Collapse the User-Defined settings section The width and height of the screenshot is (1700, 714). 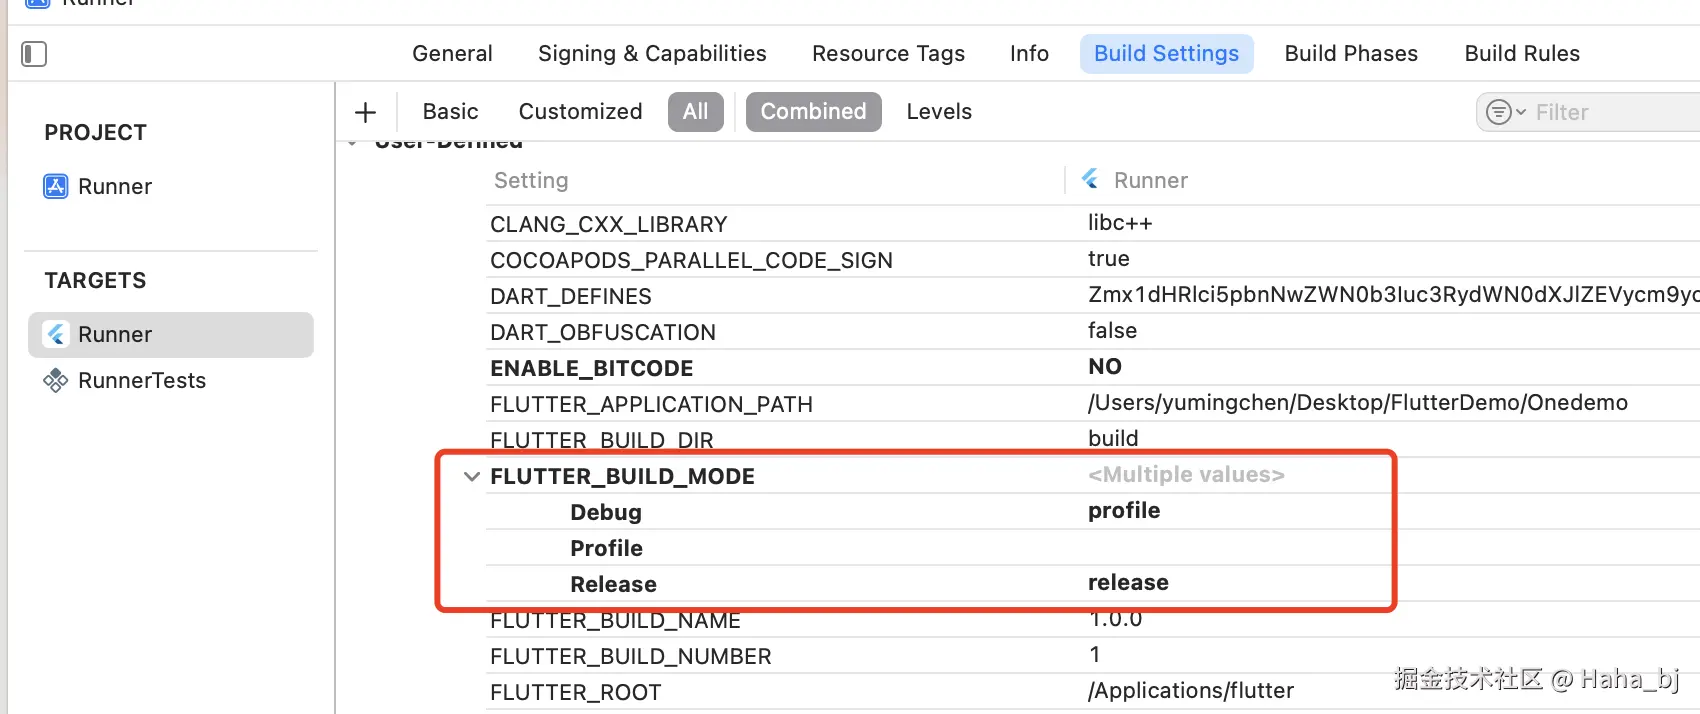[x=352, y=144]
